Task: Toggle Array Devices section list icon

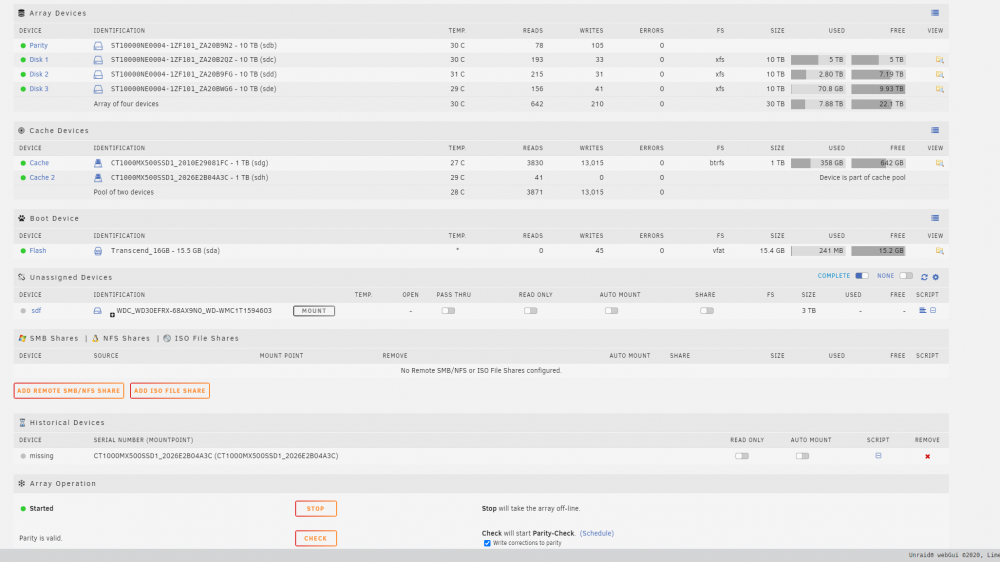Action: point(935,13)
